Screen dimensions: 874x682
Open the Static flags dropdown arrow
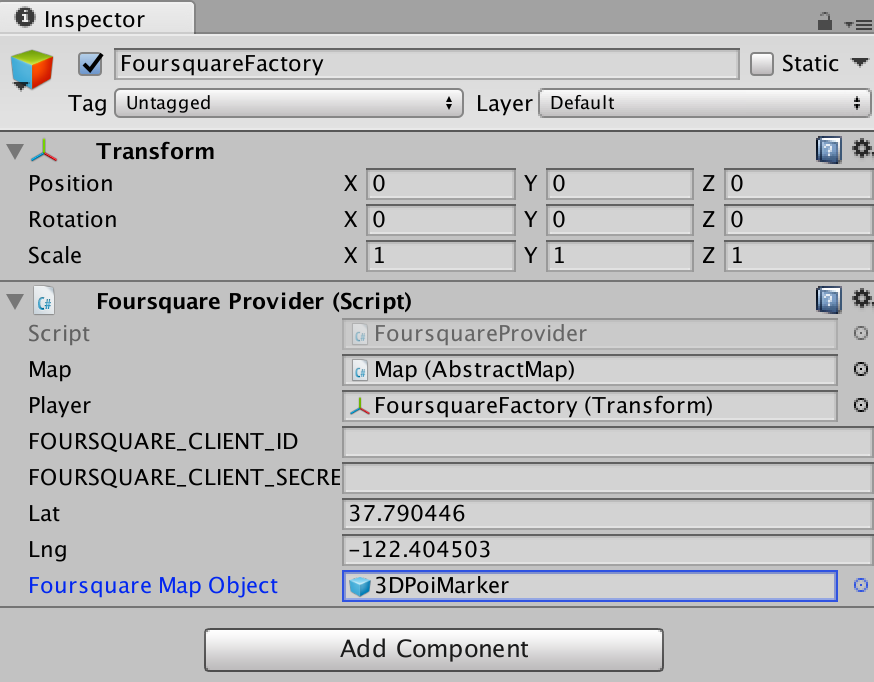pos(860,62)
